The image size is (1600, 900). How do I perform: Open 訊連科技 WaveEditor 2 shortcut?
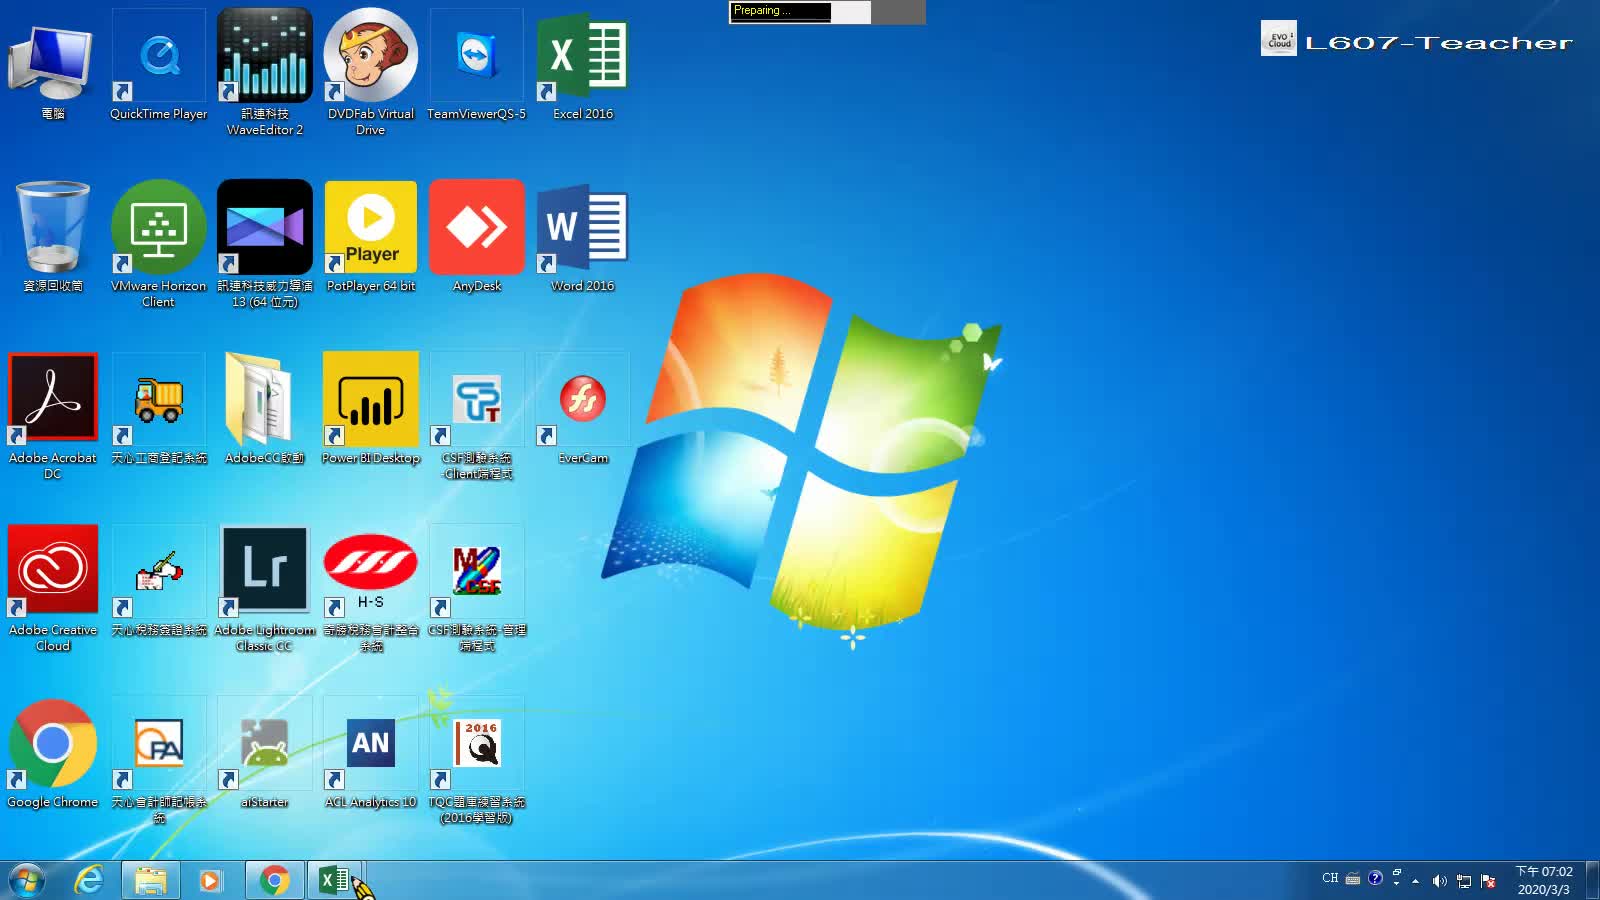[x=265, y=72]
